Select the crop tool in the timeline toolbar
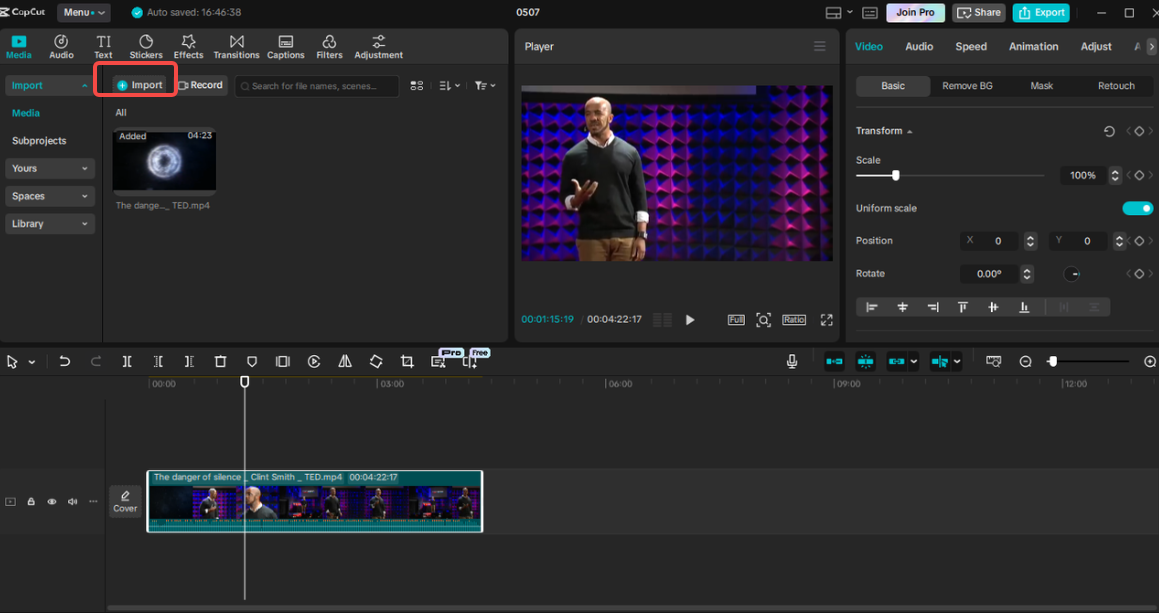Screen dimensions: 1159x613 click(407, 361)
